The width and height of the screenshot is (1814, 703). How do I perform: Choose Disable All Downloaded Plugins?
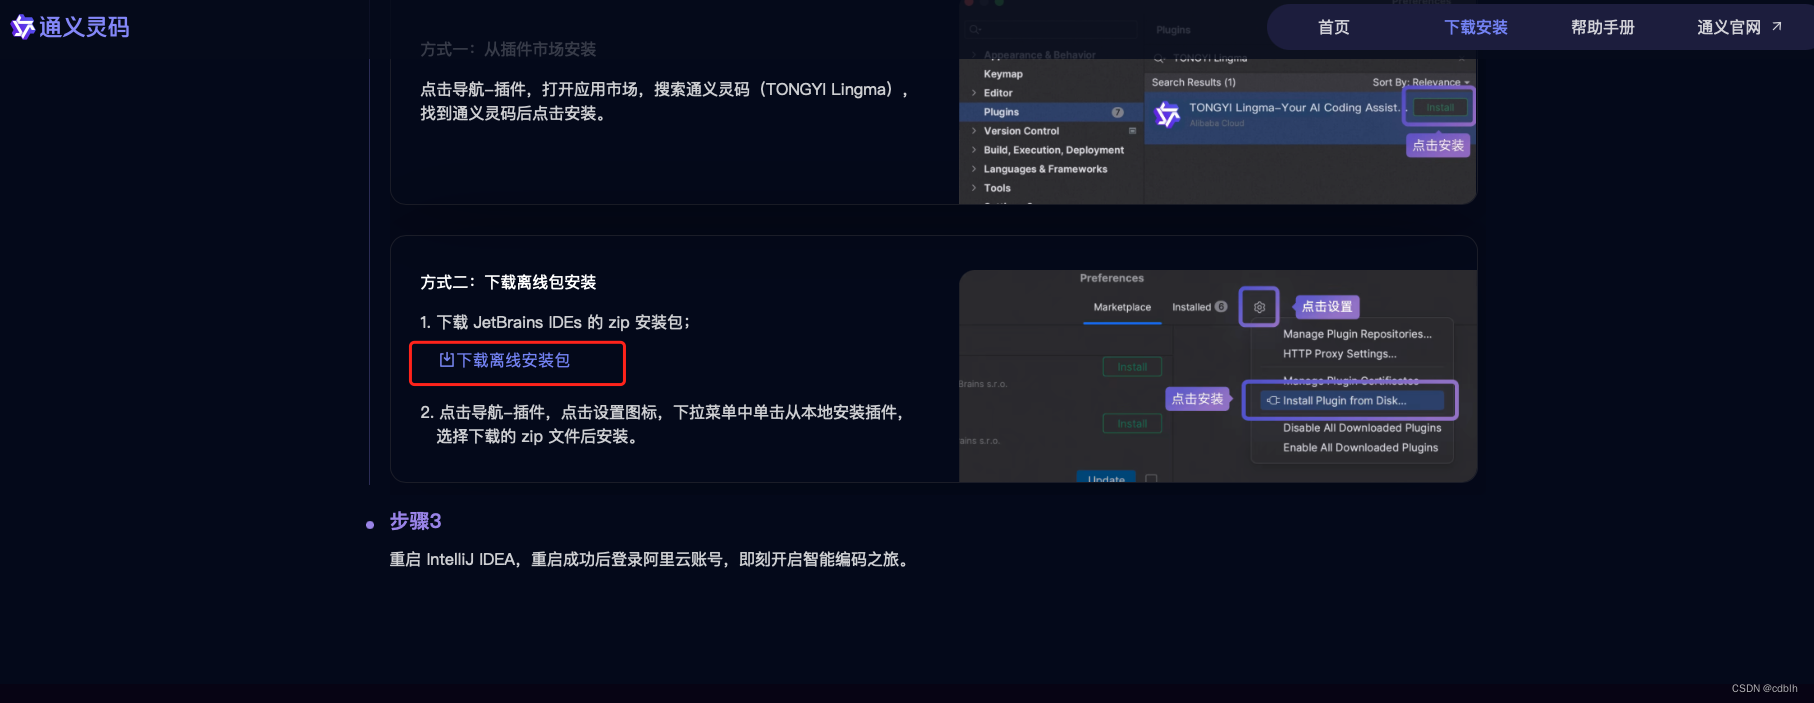[1362, 428]
